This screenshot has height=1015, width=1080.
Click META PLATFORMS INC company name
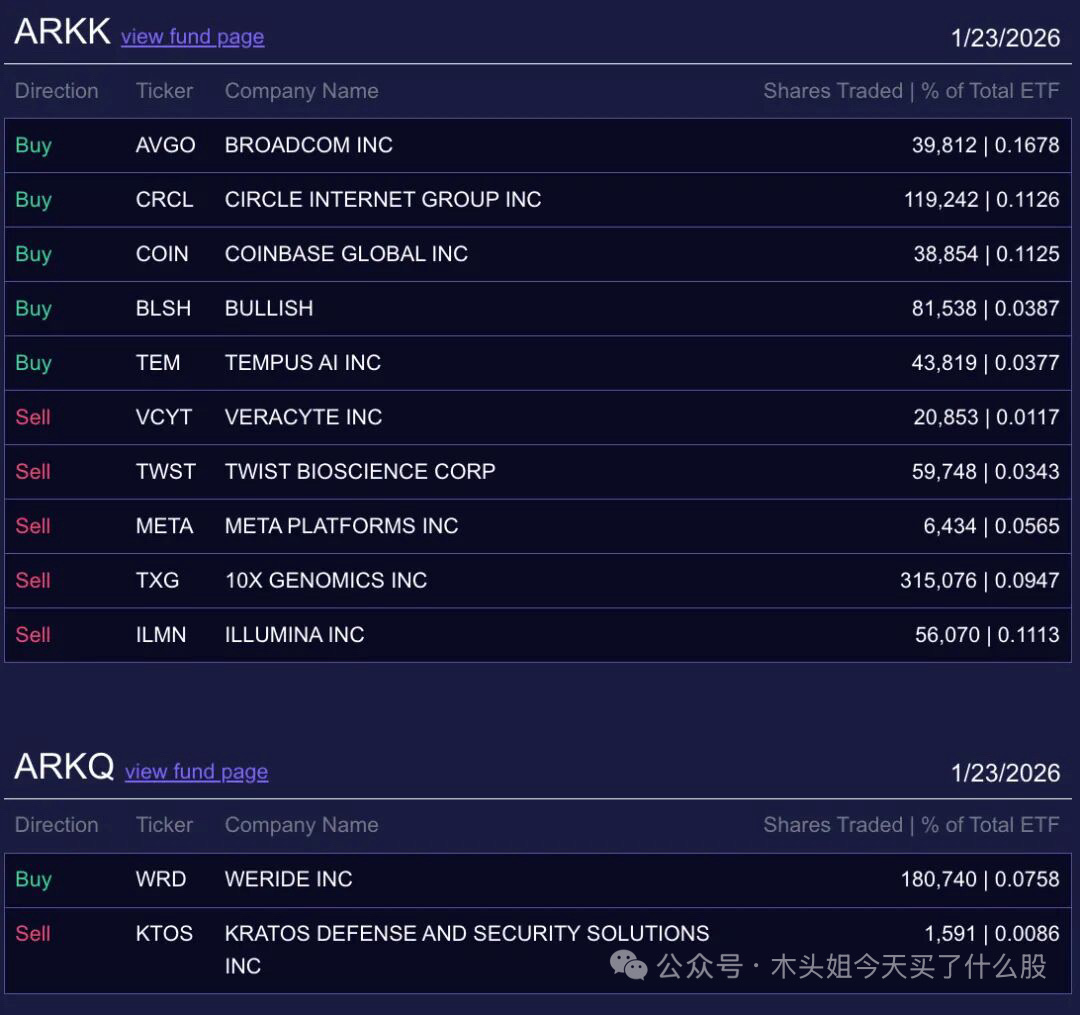pos(342,526)
